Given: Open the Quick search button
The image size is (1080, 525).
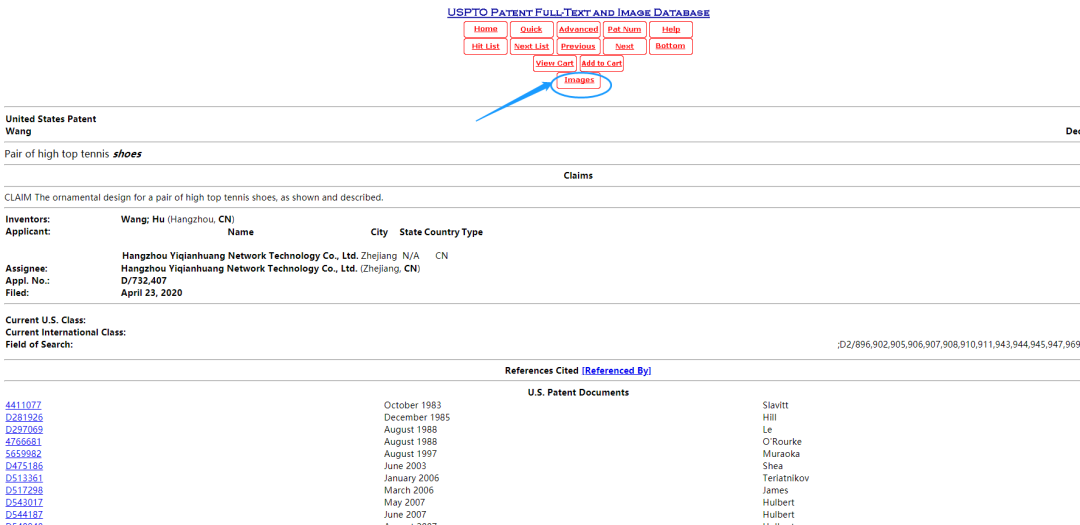Looking at the screenshot, I should (531, 29).
